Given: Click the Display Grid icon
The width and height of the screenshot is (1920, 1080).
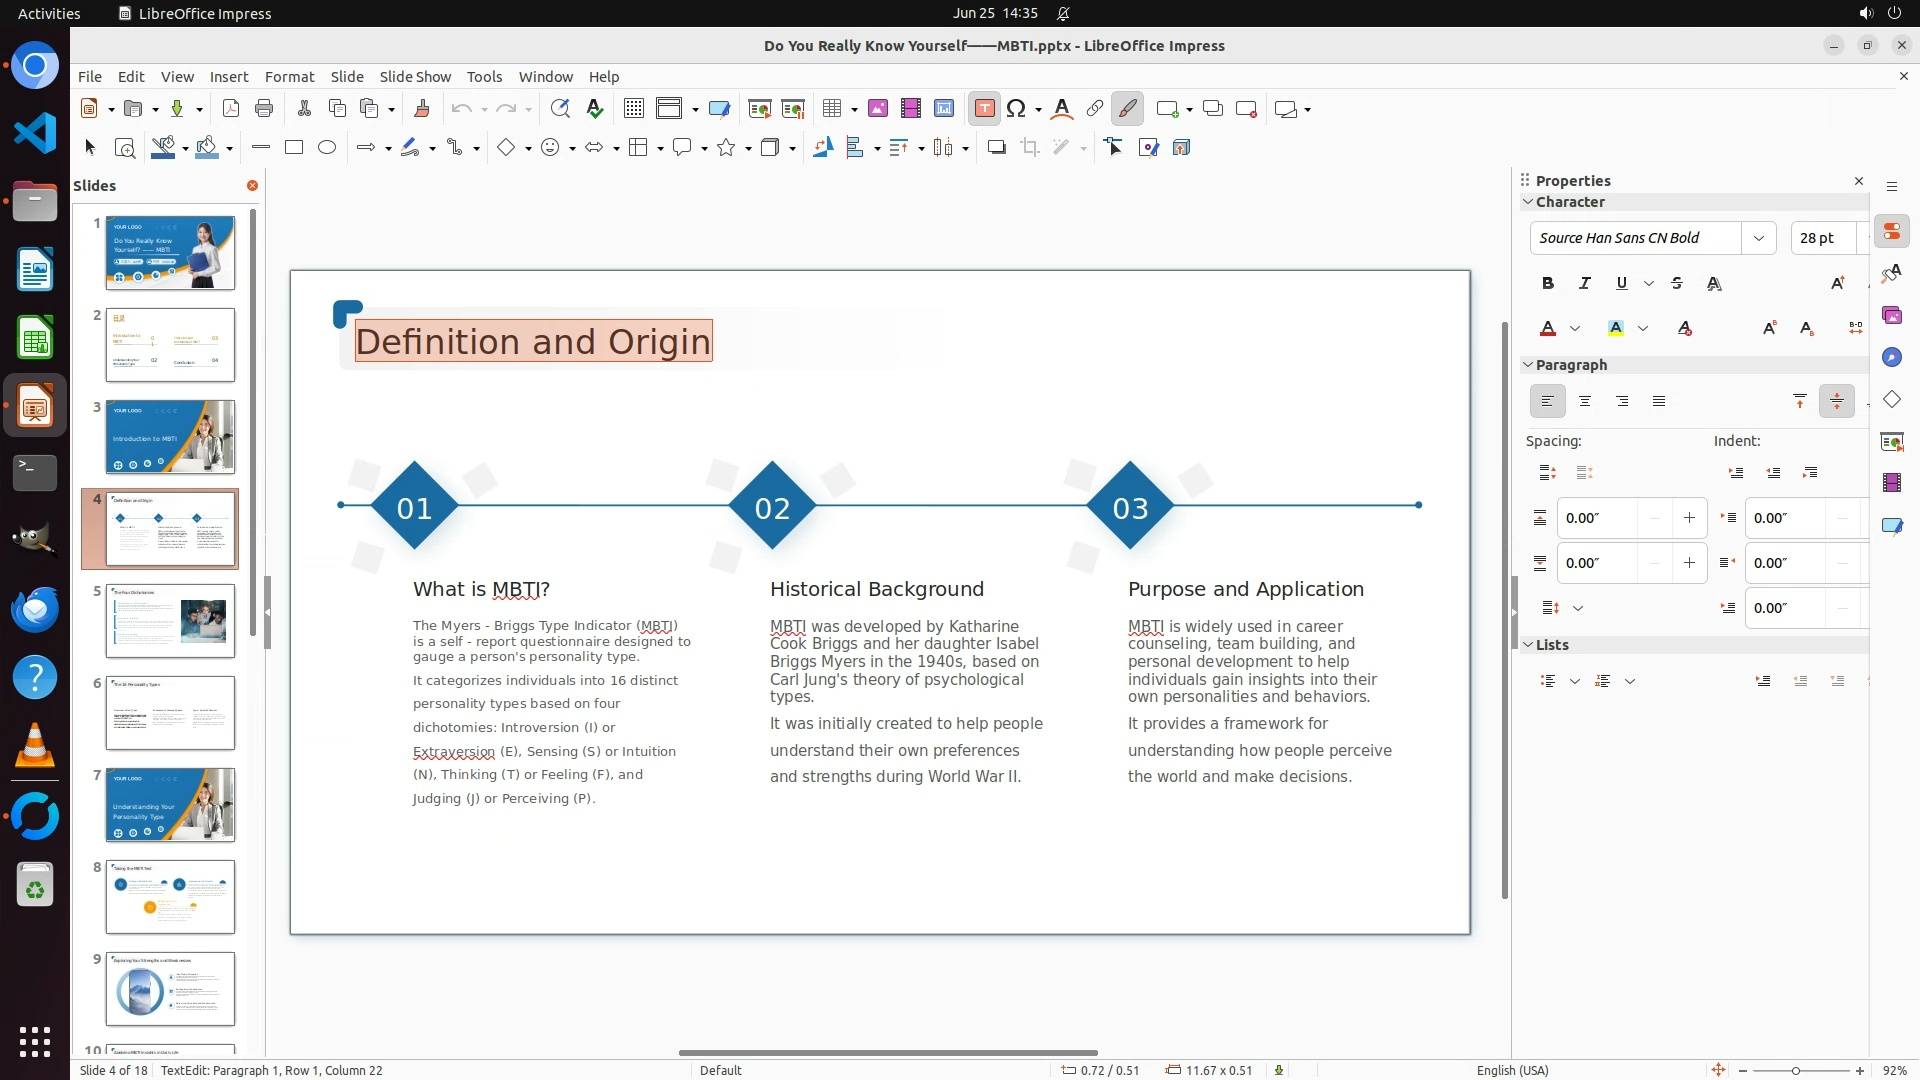Looking at the screenshot, I should tap(633, 109).
